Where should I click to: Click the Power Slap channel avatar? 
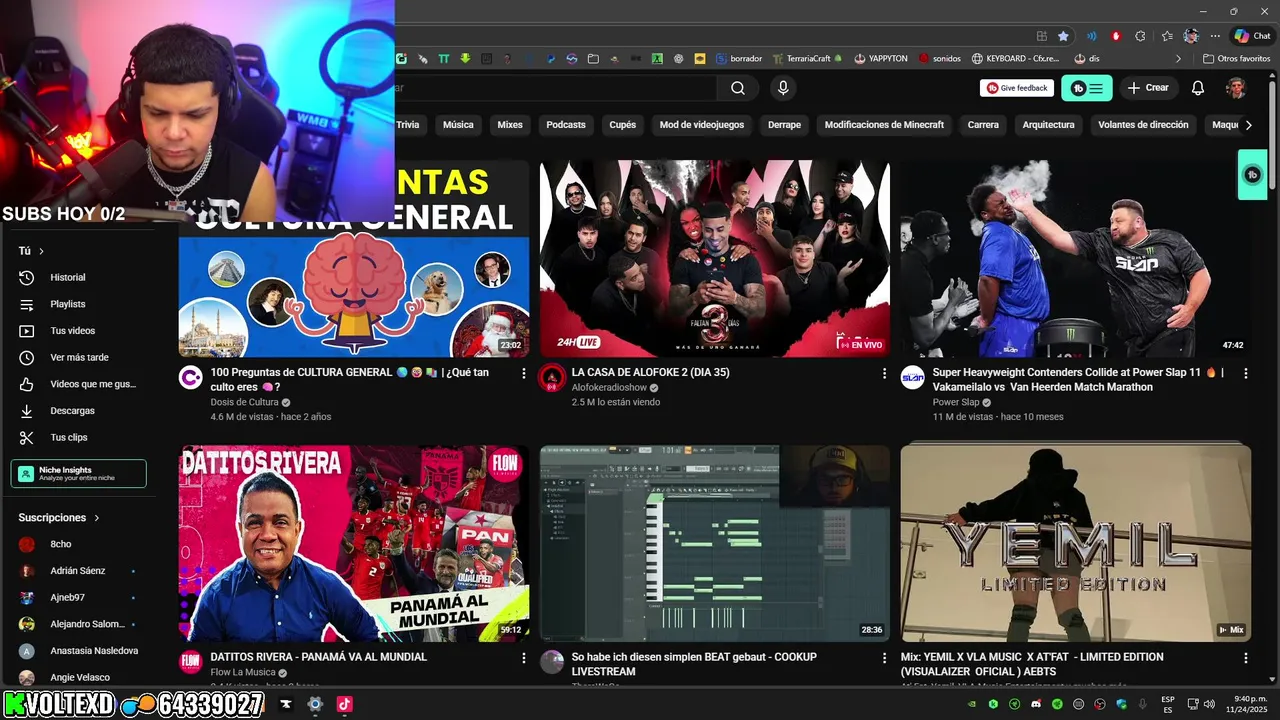click(x=912, y=378)
